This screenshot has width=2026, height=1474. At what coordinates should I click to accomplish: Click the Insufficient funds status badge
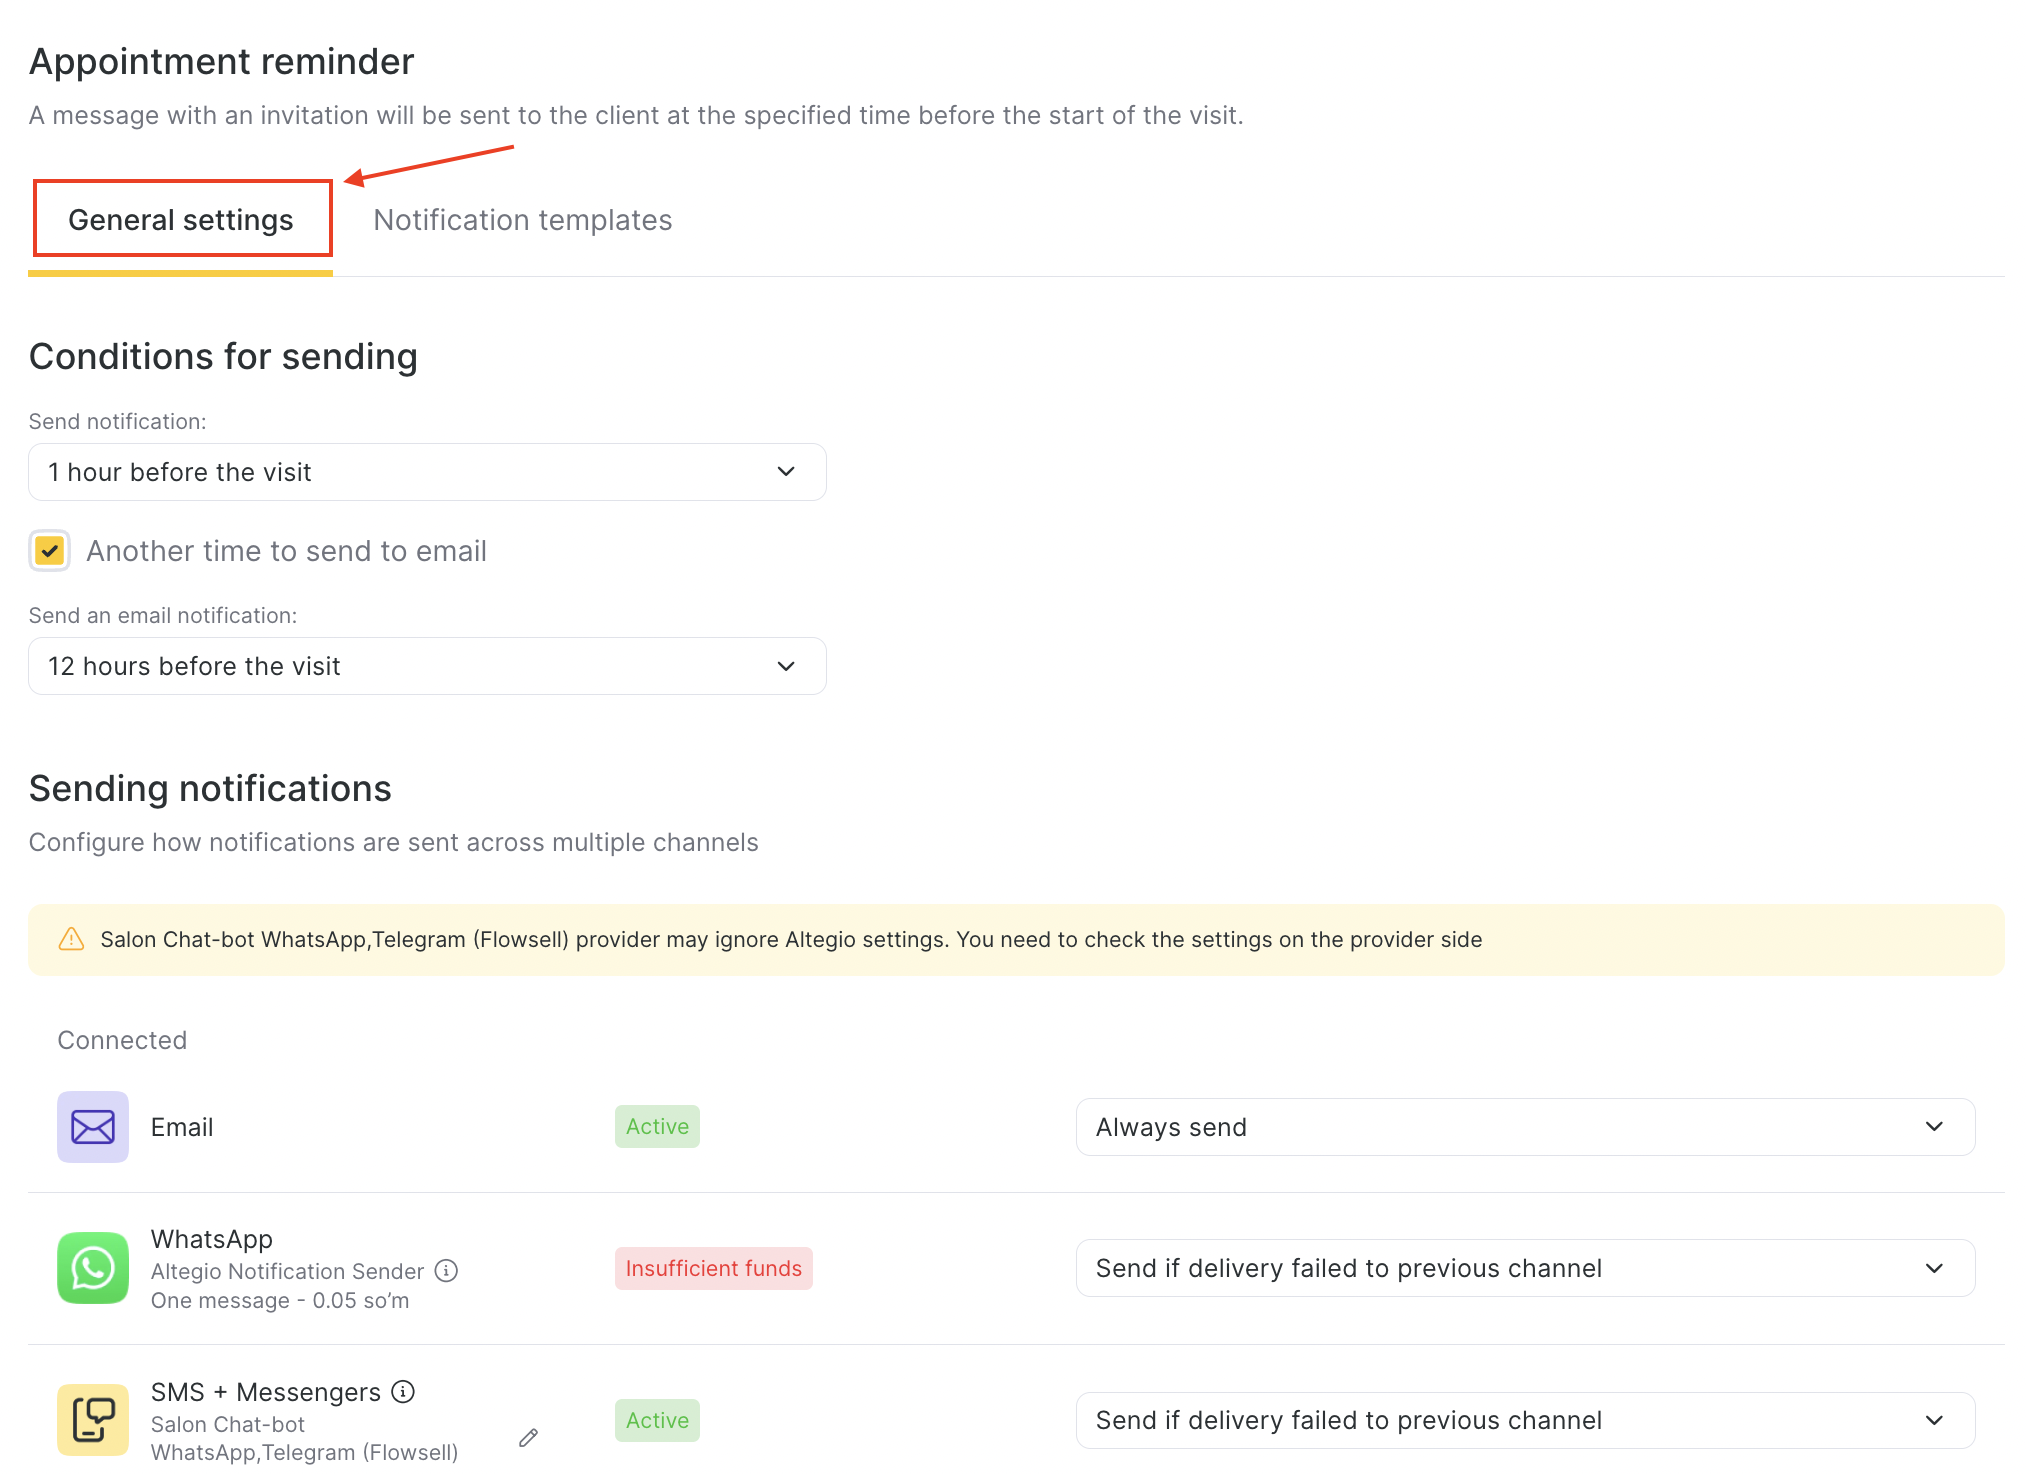tap(713, 1268)
